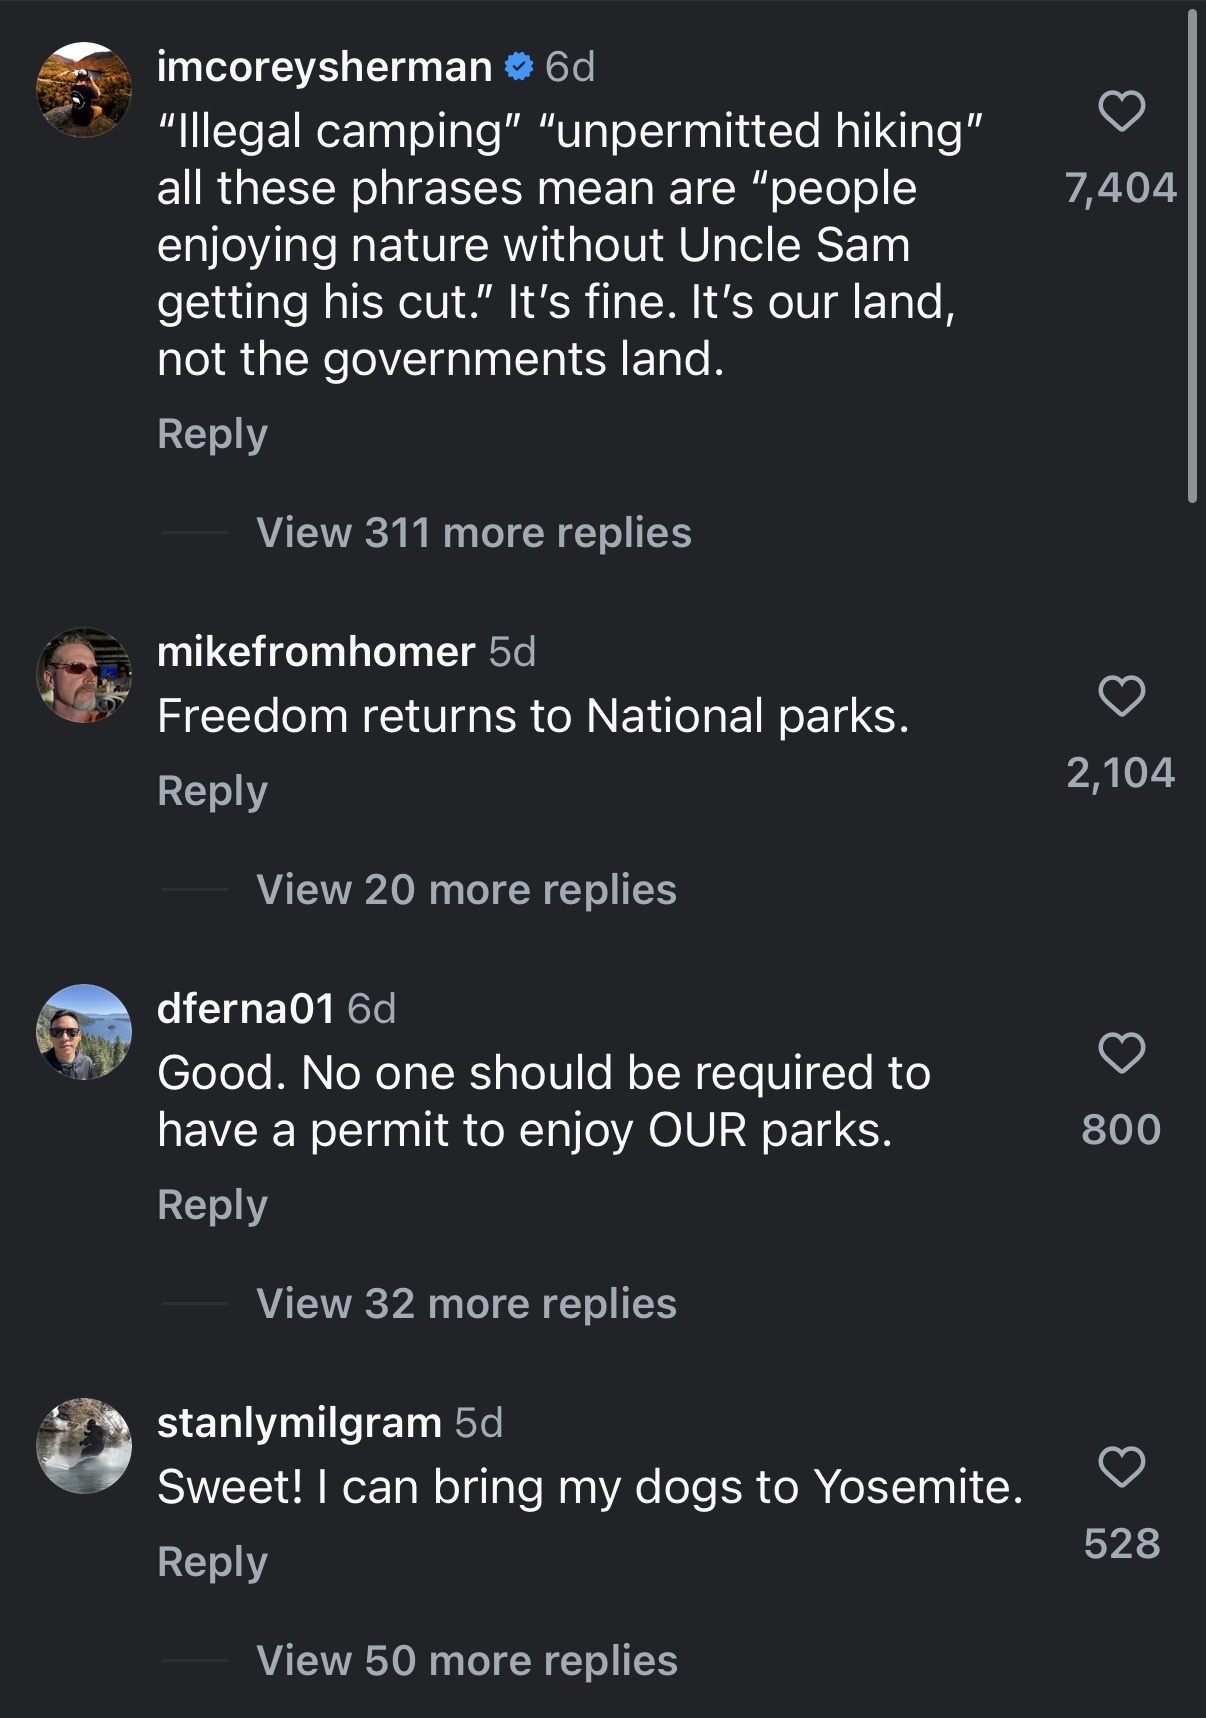
Task: Open the imcoreysherman username link
Action: tap(324, 67)
